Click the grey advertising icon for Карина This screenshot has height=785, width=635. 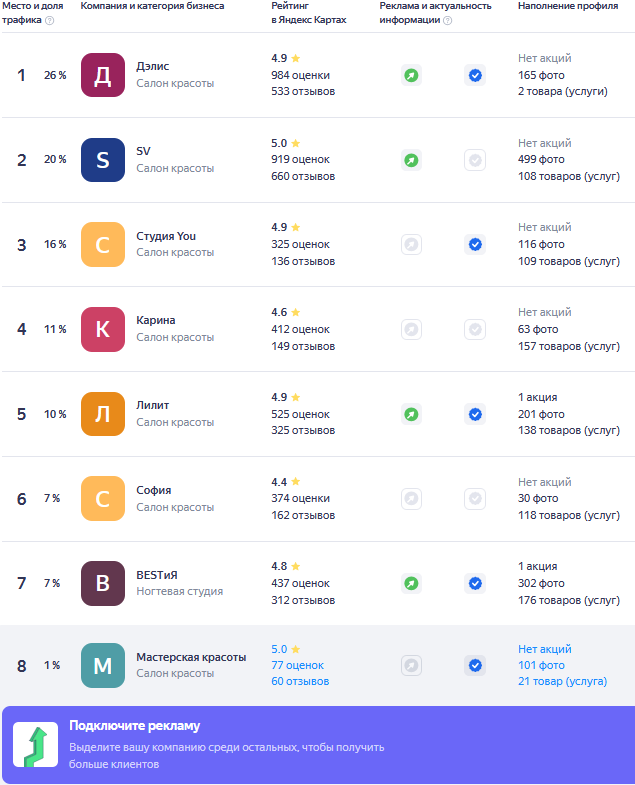411,329
